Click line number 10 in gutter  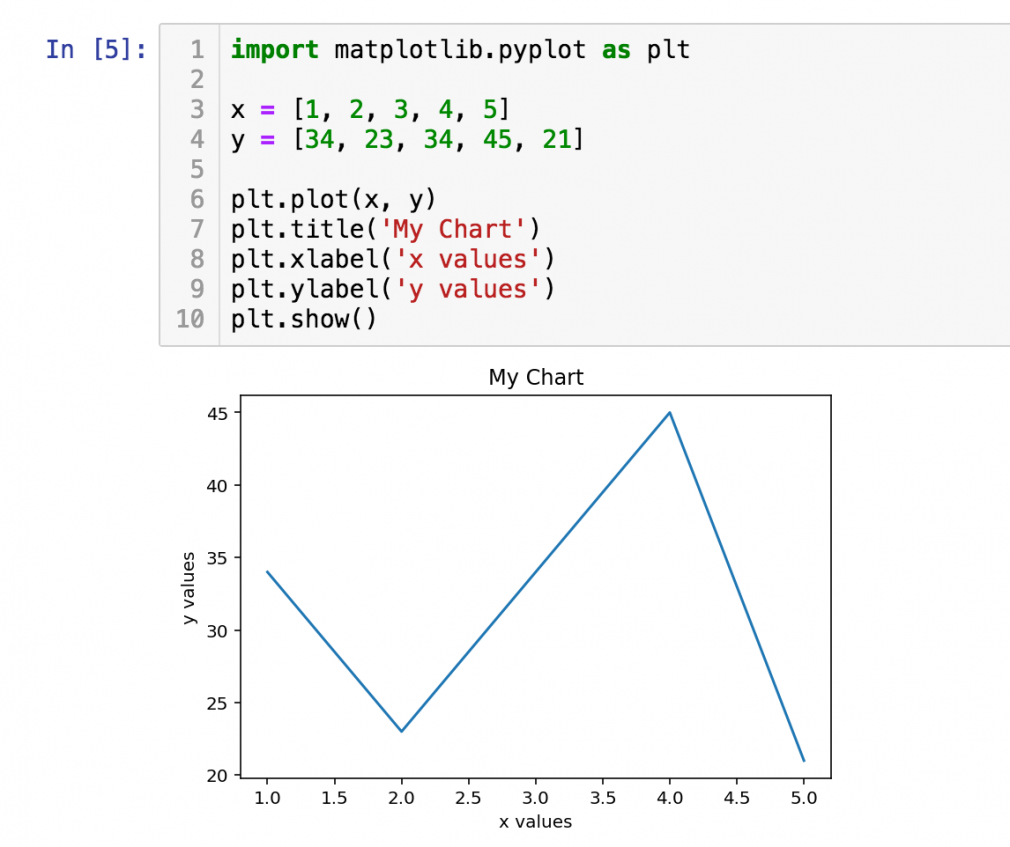coord(190,319)
